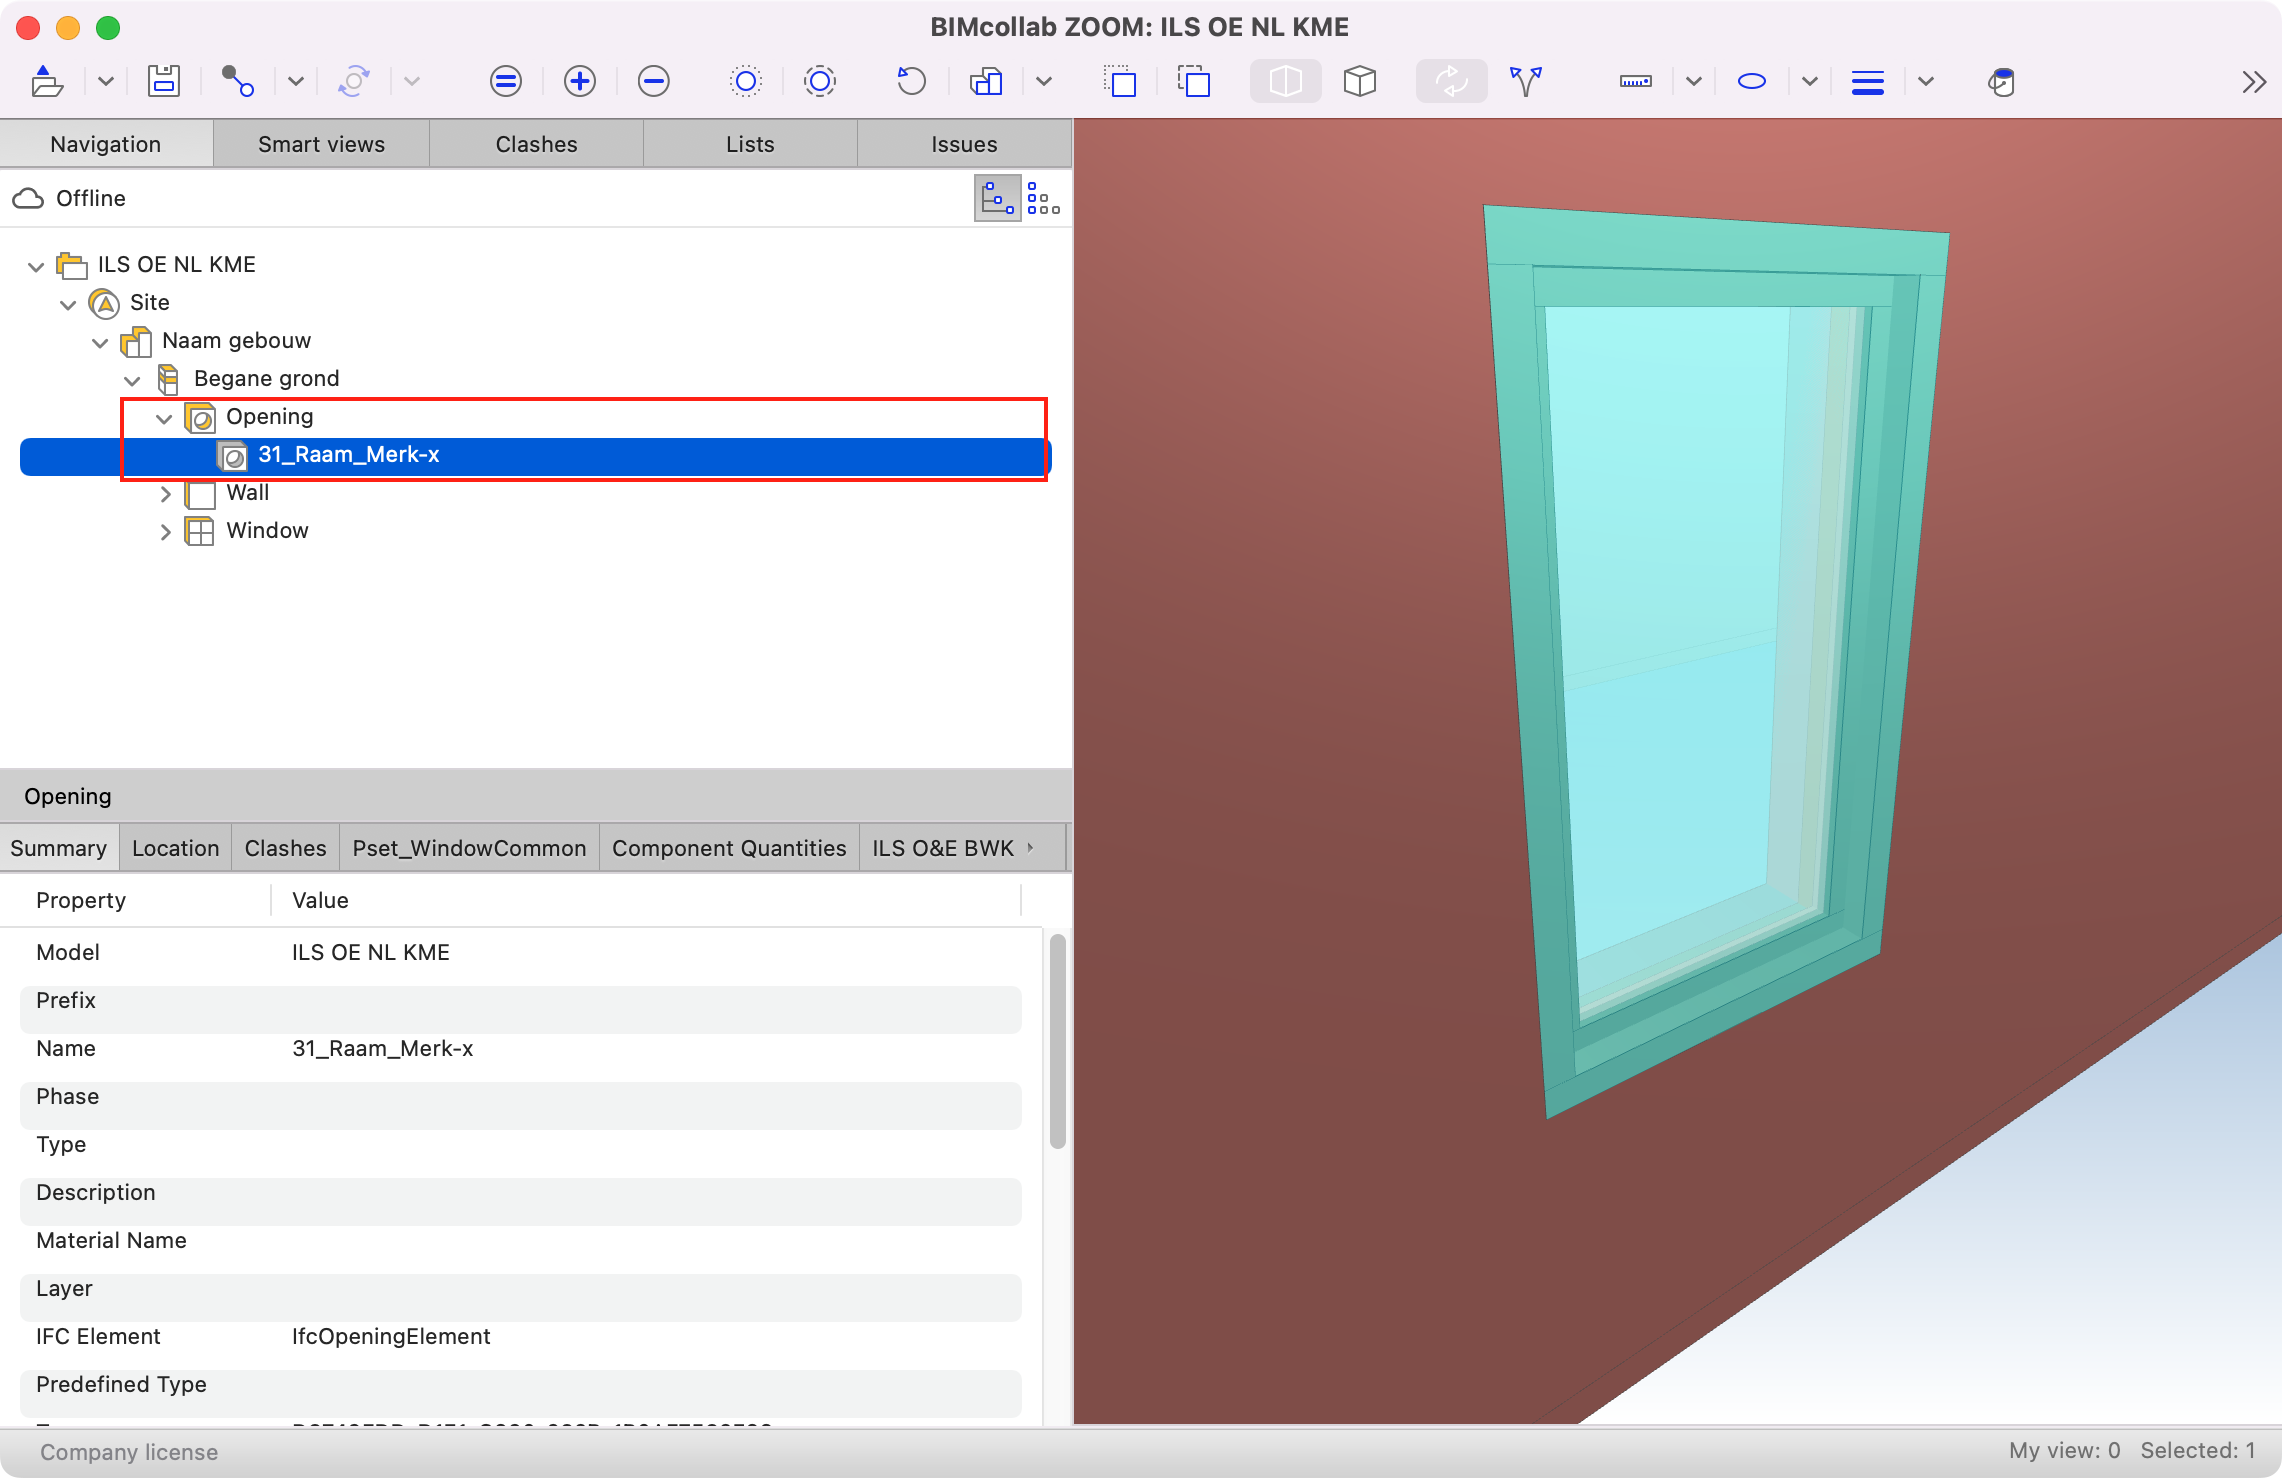This screenshot has height=1478, width=2282.
Task: Switch to the Lists tab
Action: point(750,144)
